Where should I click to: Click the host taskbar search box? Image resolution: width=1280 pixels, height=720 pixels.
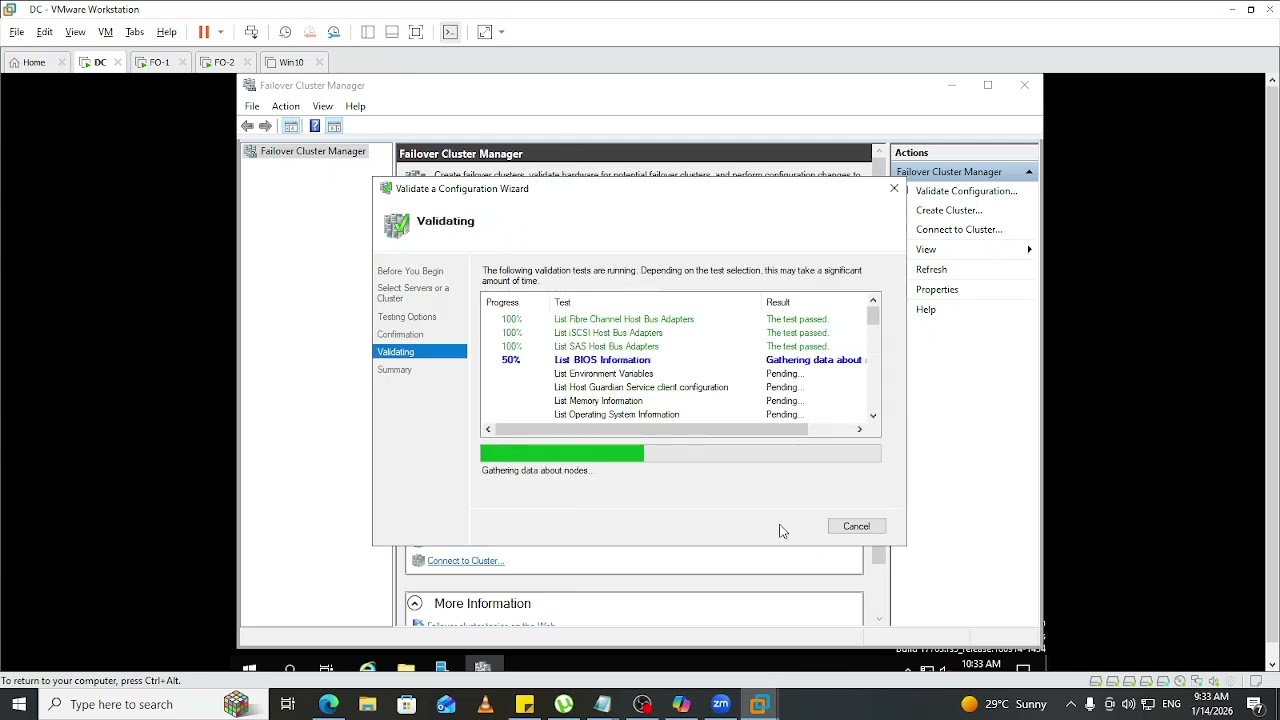(x=154, y=704)
